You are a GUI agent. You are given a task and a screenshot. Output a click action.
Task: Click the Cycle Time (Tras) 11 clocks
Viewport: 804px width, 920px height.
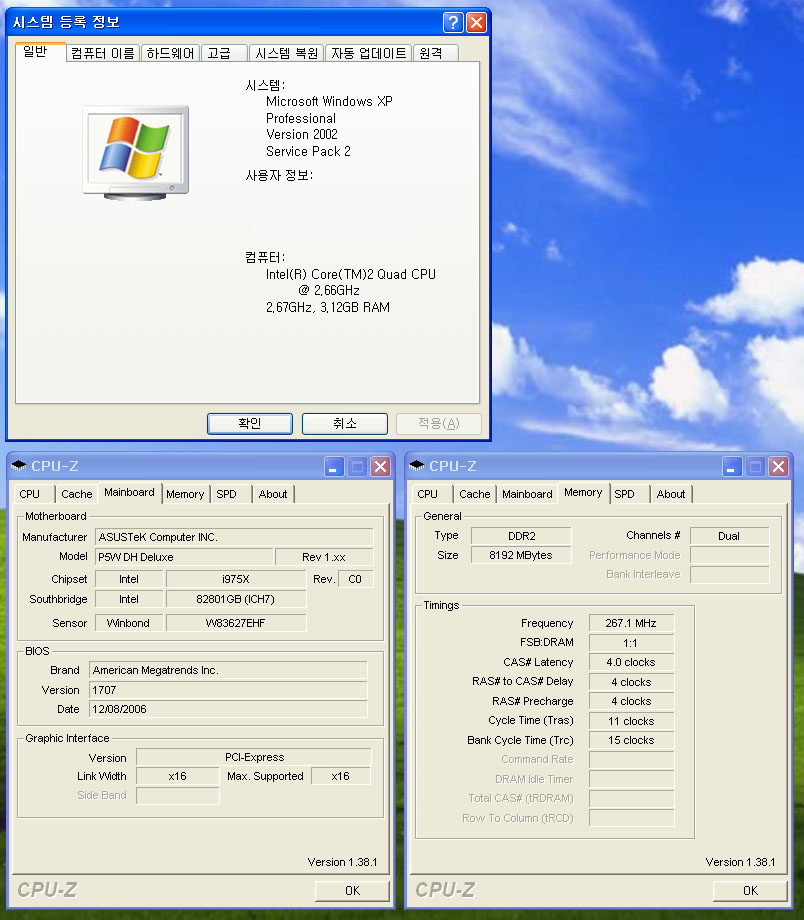tap(631, 721)
